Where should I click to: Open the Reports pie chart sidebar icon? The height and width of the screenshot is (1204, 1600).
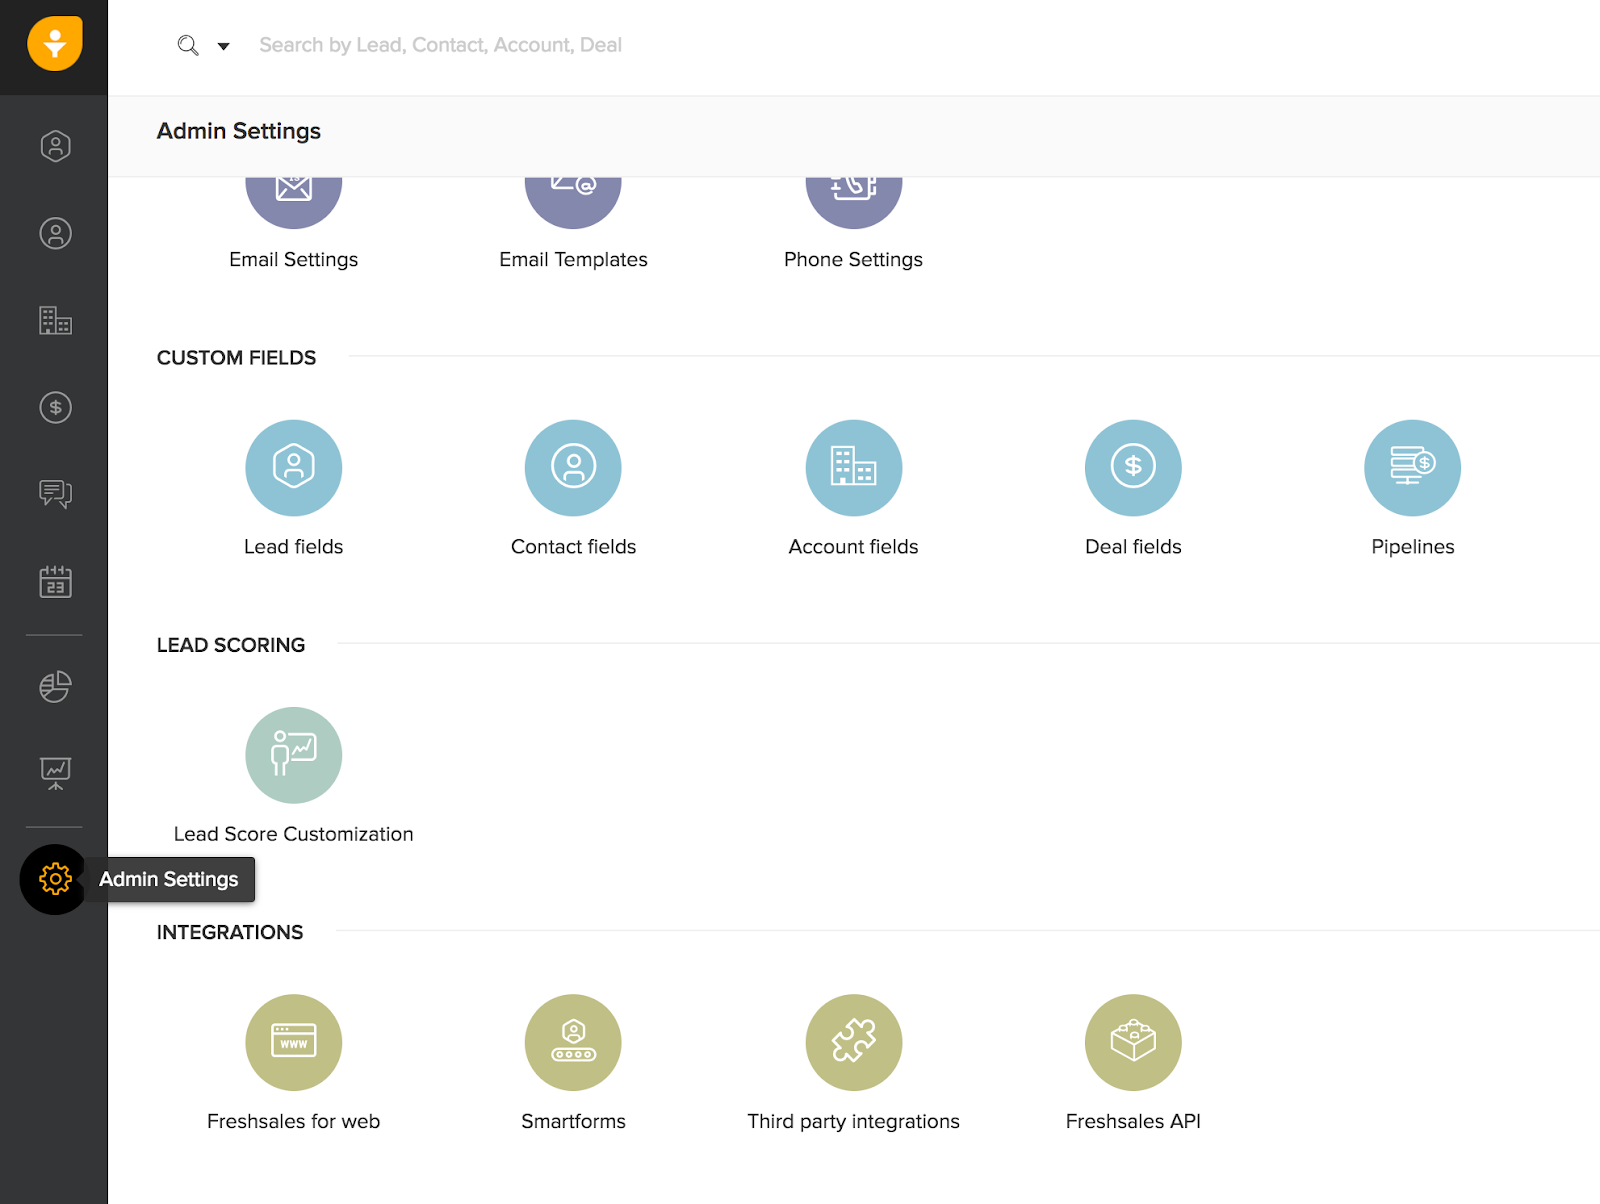[x=56, y=686]
